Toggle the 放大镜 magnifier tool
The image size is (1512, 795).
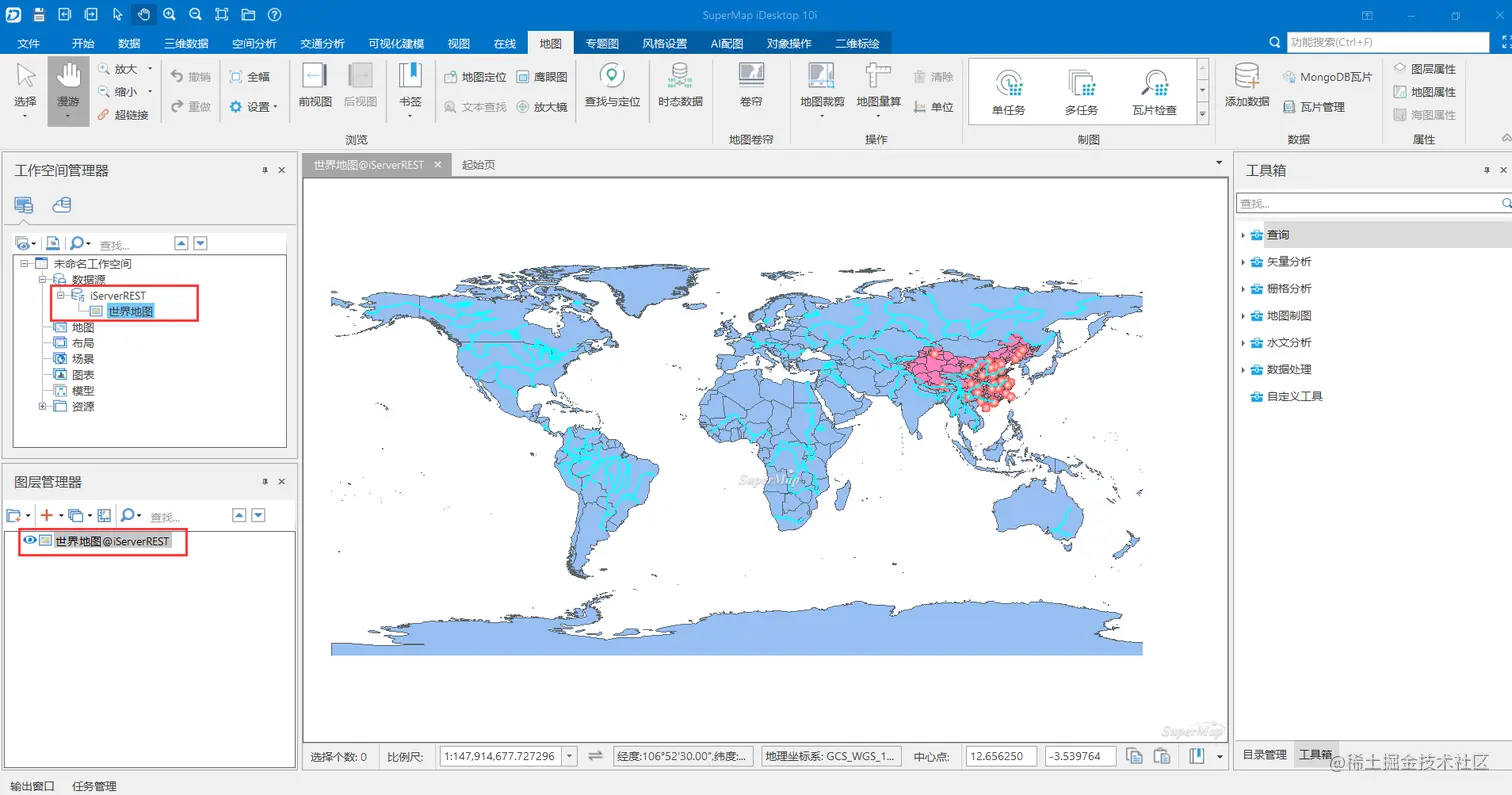click(542, 107)
